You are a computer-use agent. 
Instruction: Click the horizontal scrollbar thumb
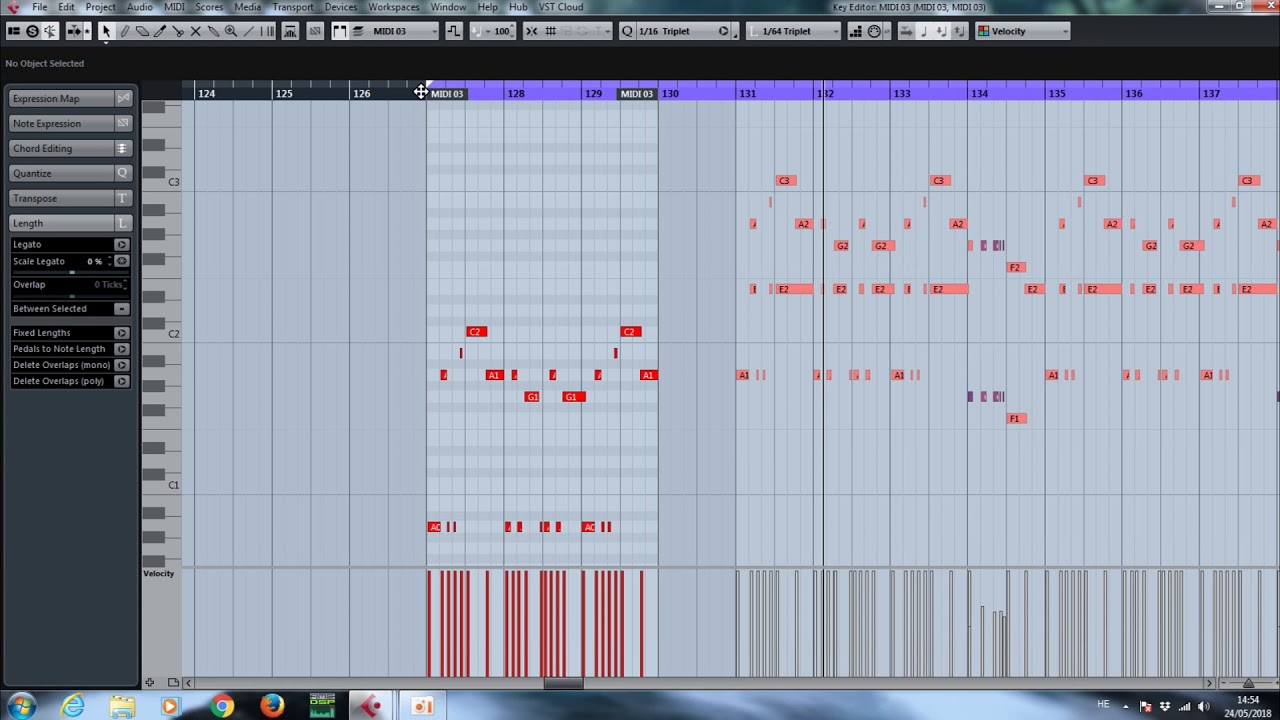(x=563, y=683)
